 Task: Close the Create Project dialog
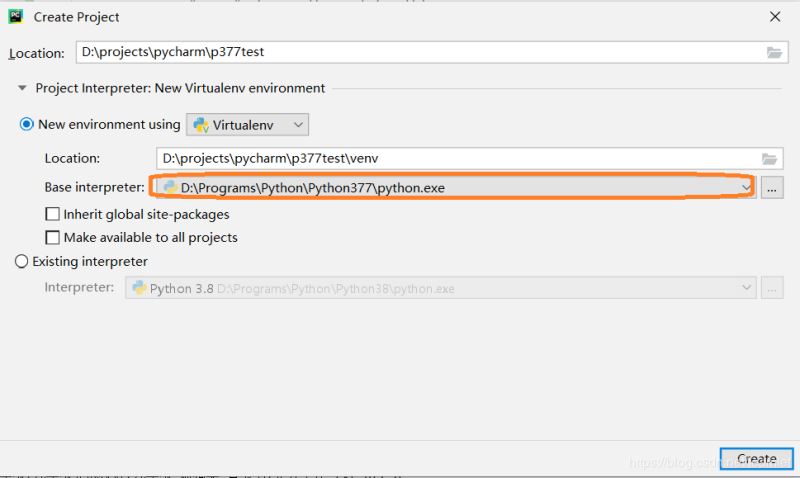pos(775,17)
